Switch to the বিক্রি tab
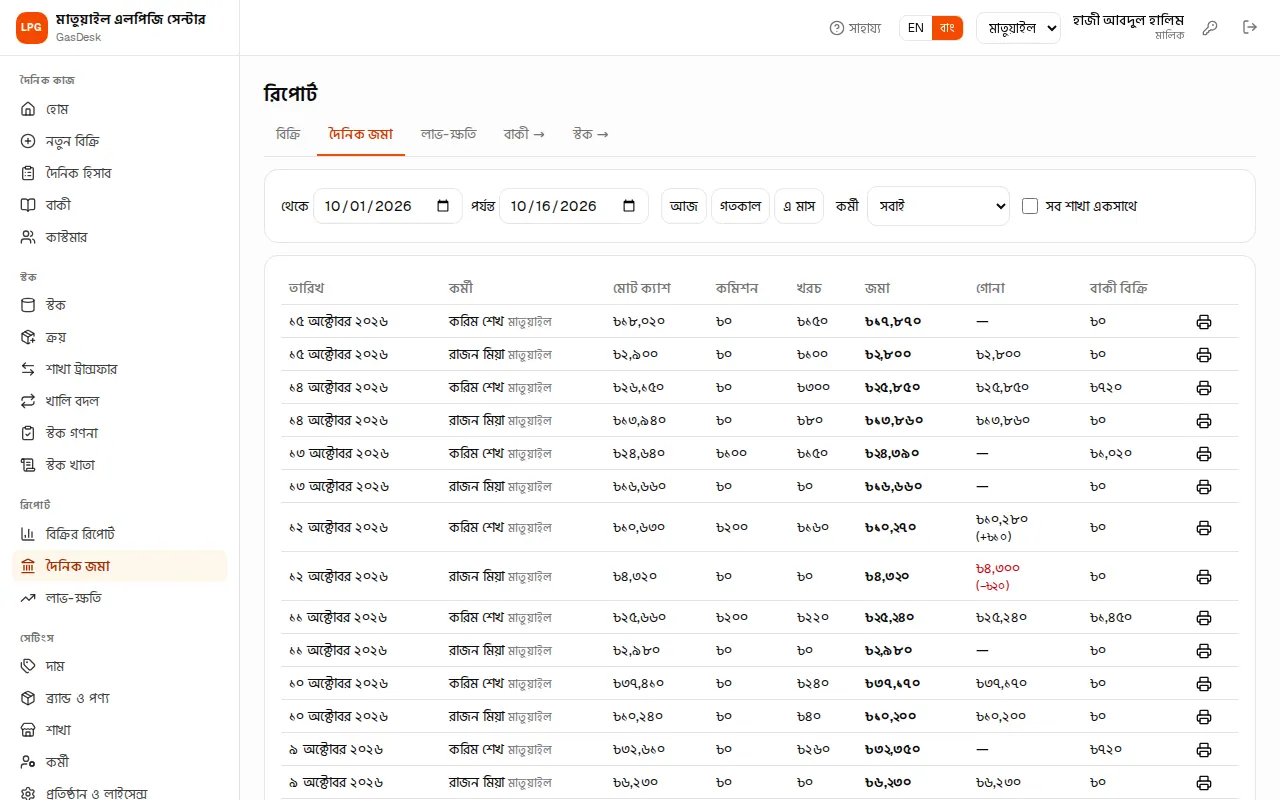The height and width of the screenshot is (800, 1280). [288, 134]
